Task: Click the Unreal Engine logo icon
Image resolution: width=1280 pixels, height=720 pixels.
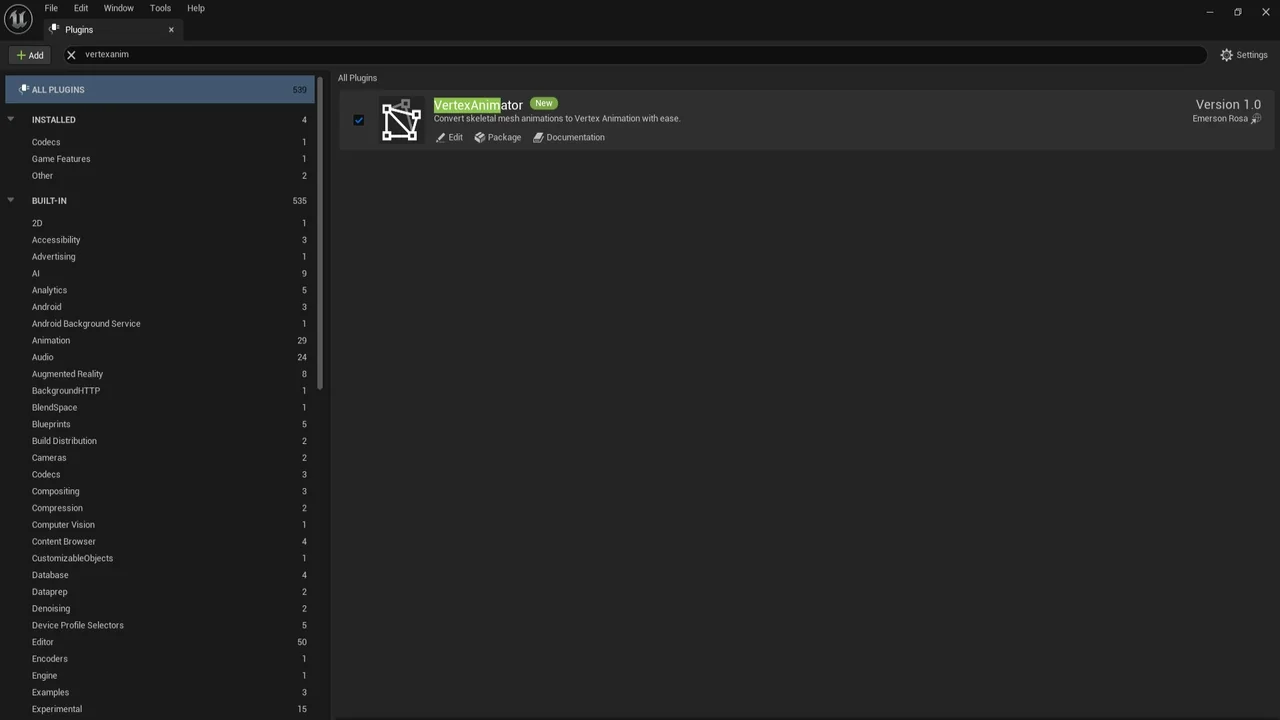Action: pos(18,18)
